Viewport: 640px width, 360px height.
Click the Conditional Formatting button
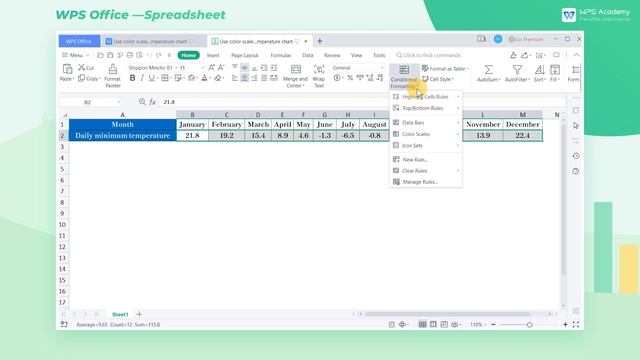[404, 77]
